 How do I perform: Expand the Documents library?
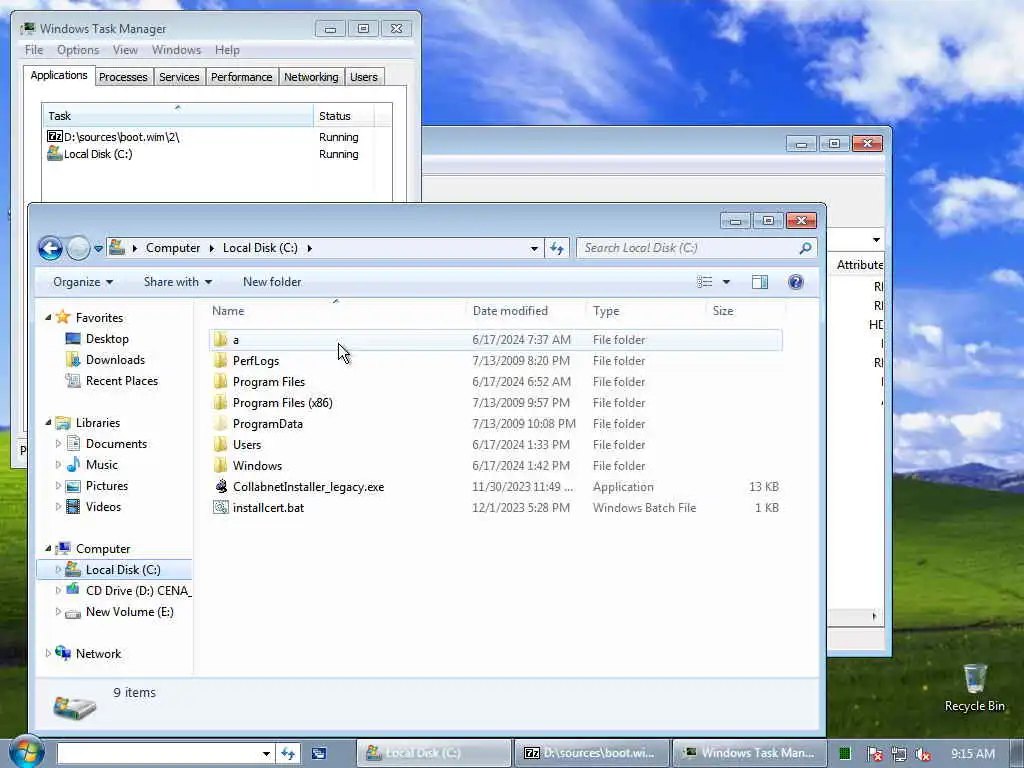click(x=58, y=444)
